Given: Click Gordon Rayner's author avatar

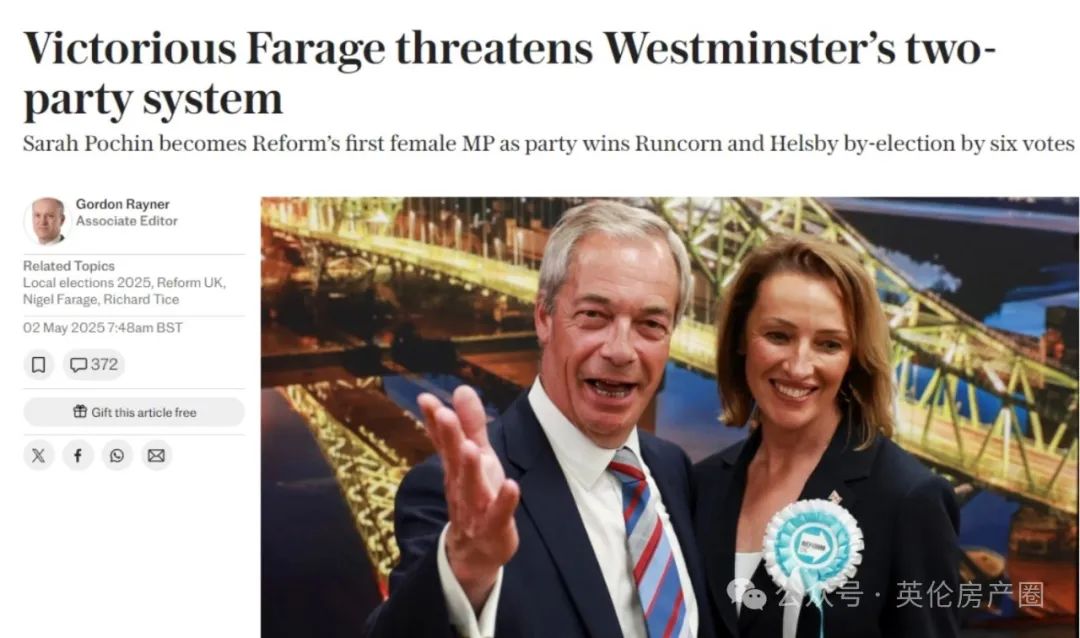Looking at the screenshot, I should pyautogui.click(x=48, y=221).
